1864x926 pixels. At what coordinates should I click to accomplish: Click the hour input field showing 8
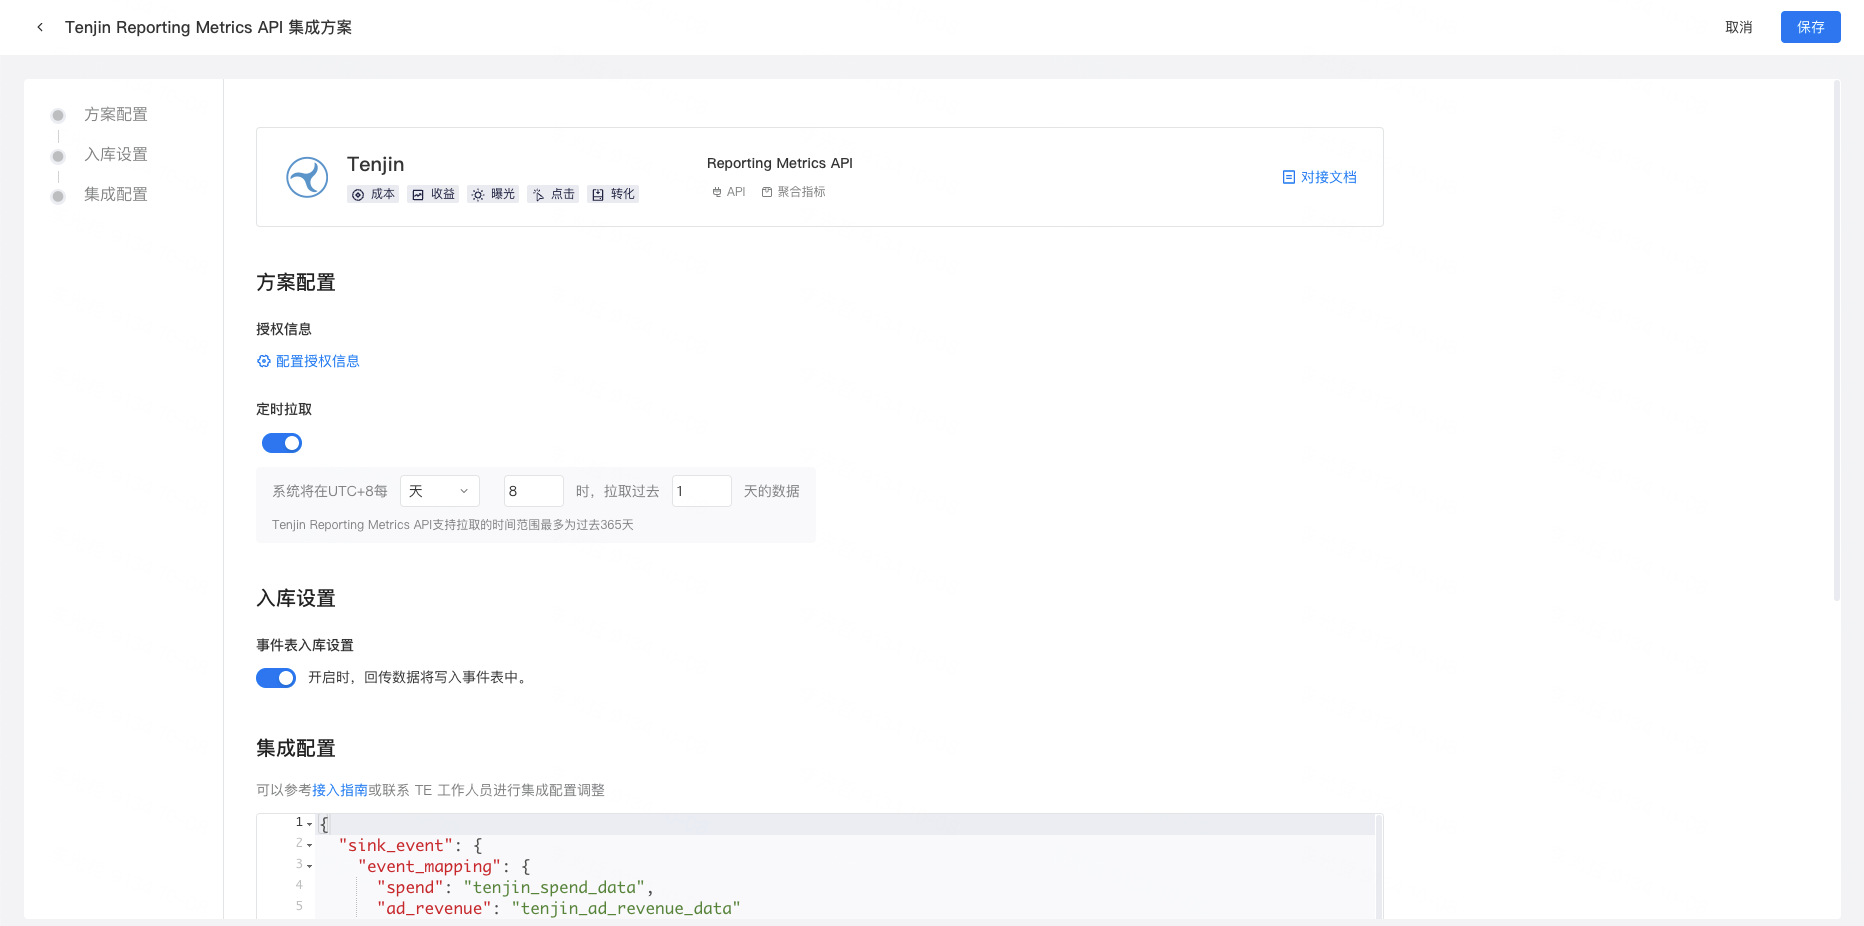pos(534,491)
